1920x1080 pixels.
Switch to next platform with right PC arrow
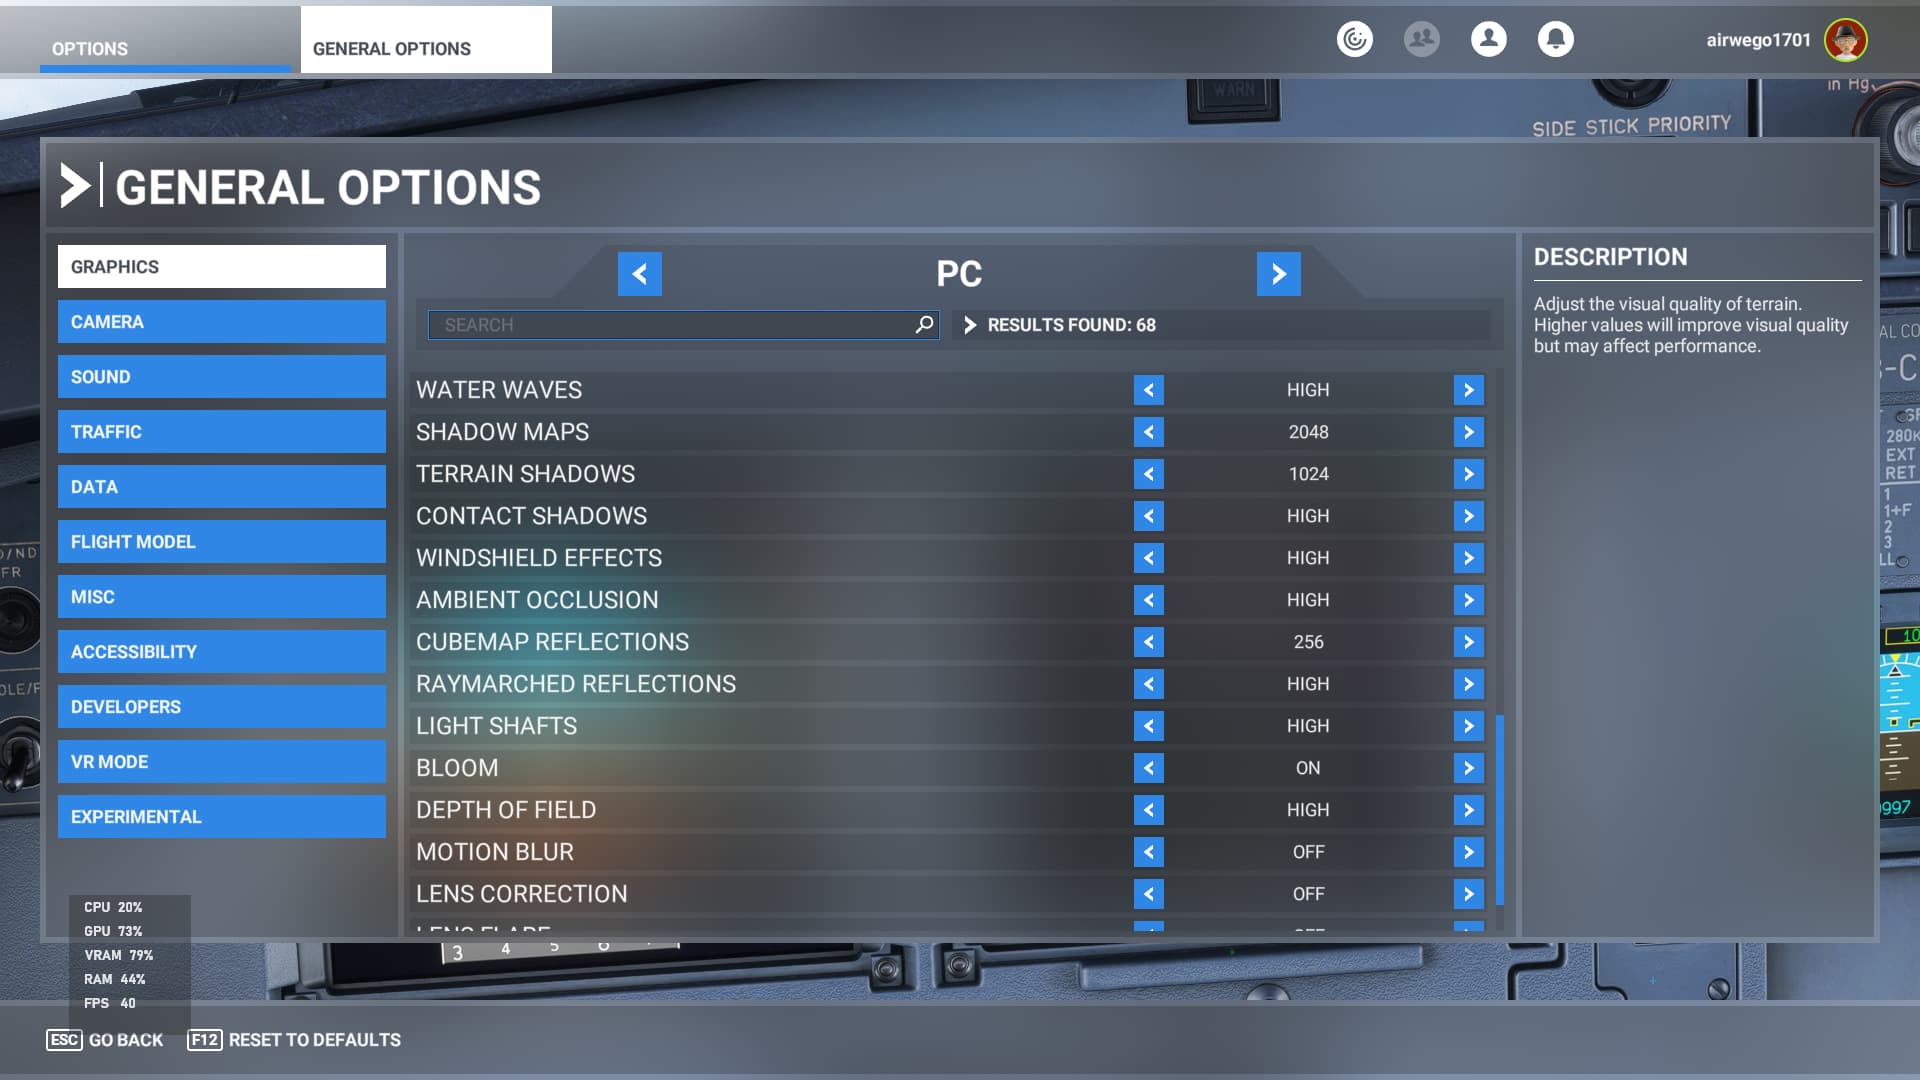(x=1279, y=274)
